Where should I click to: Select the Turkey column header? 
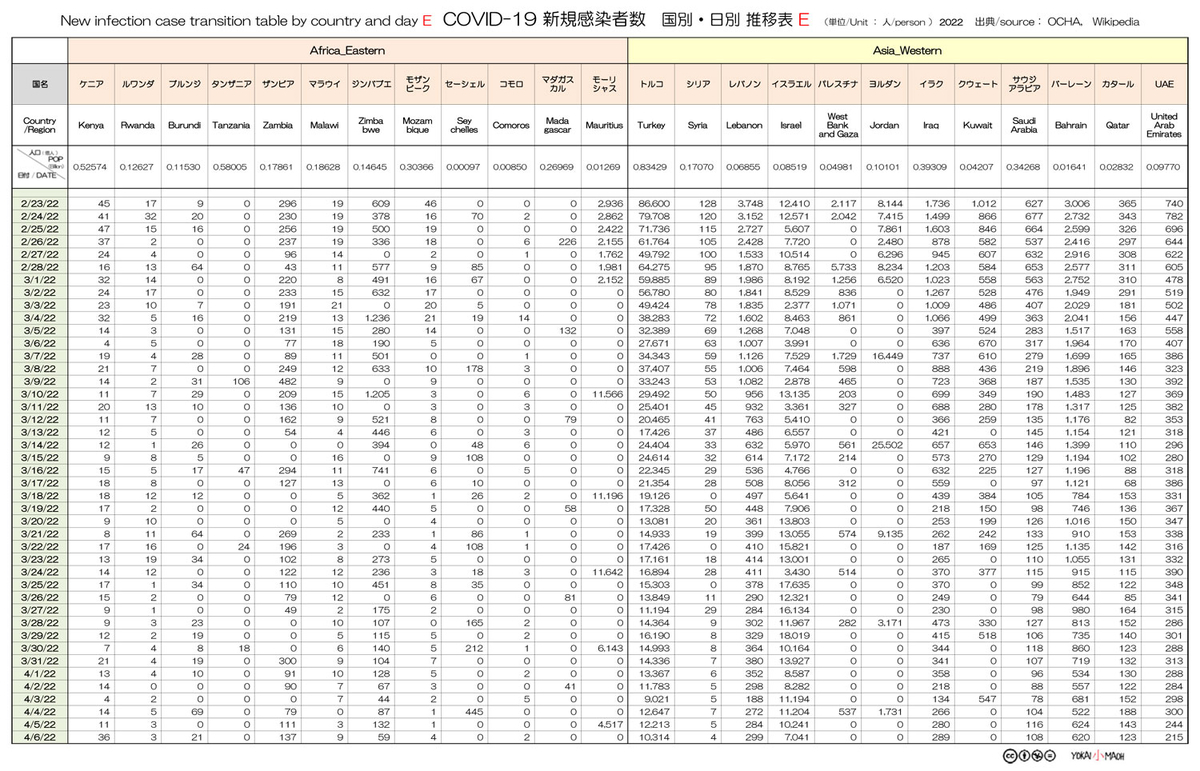(652, 126)
